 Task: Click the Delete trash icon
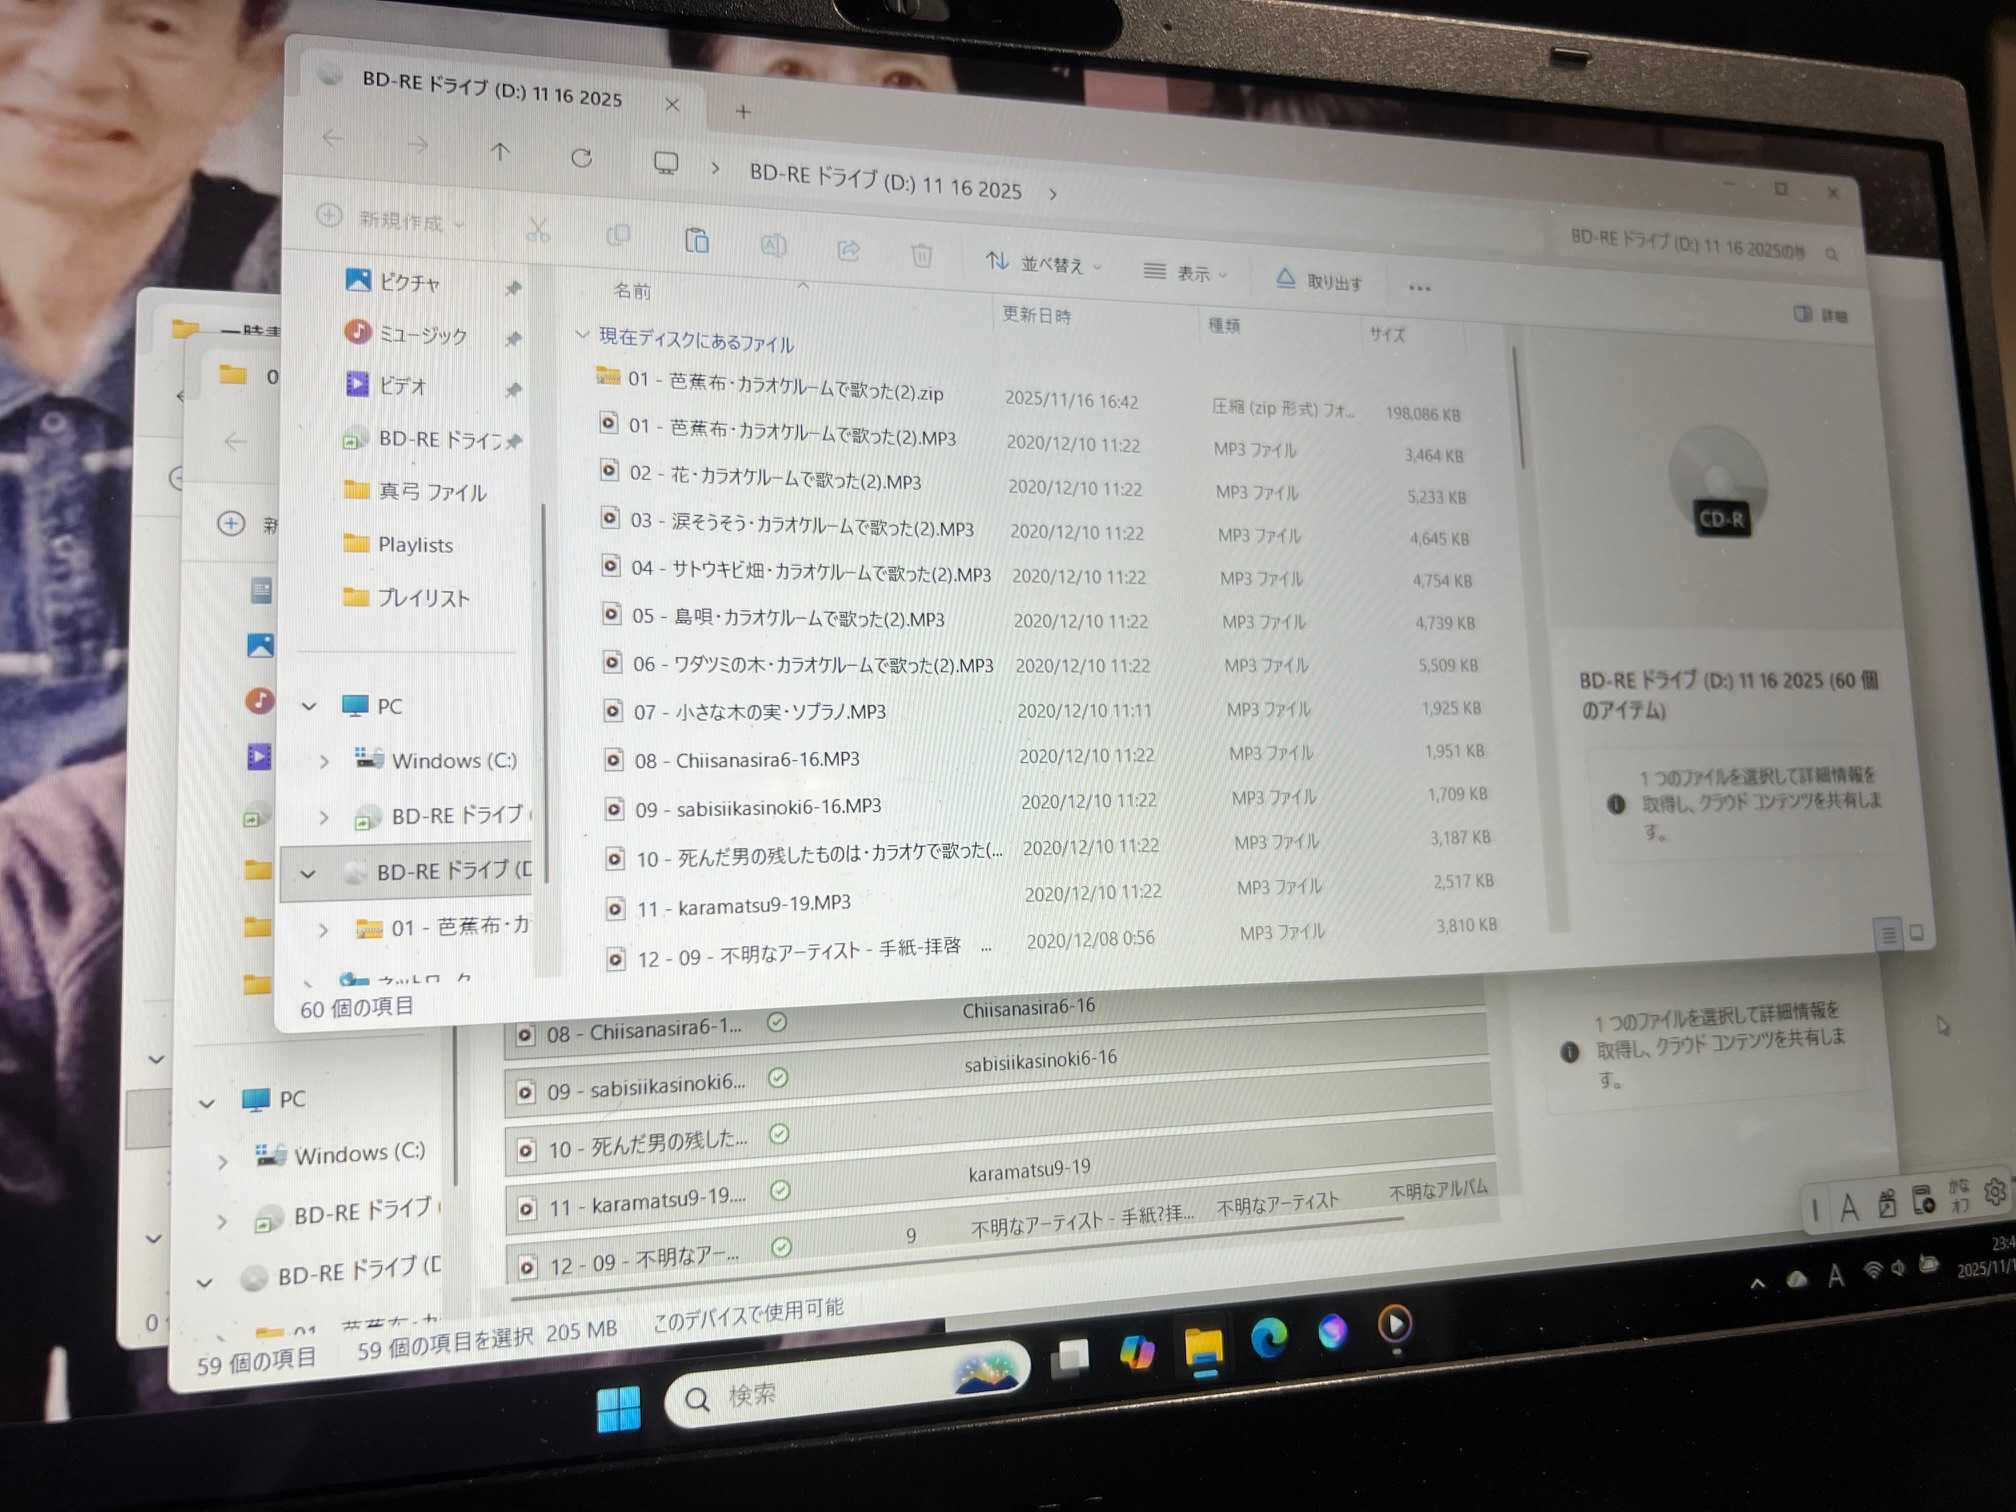click(921, 256)
